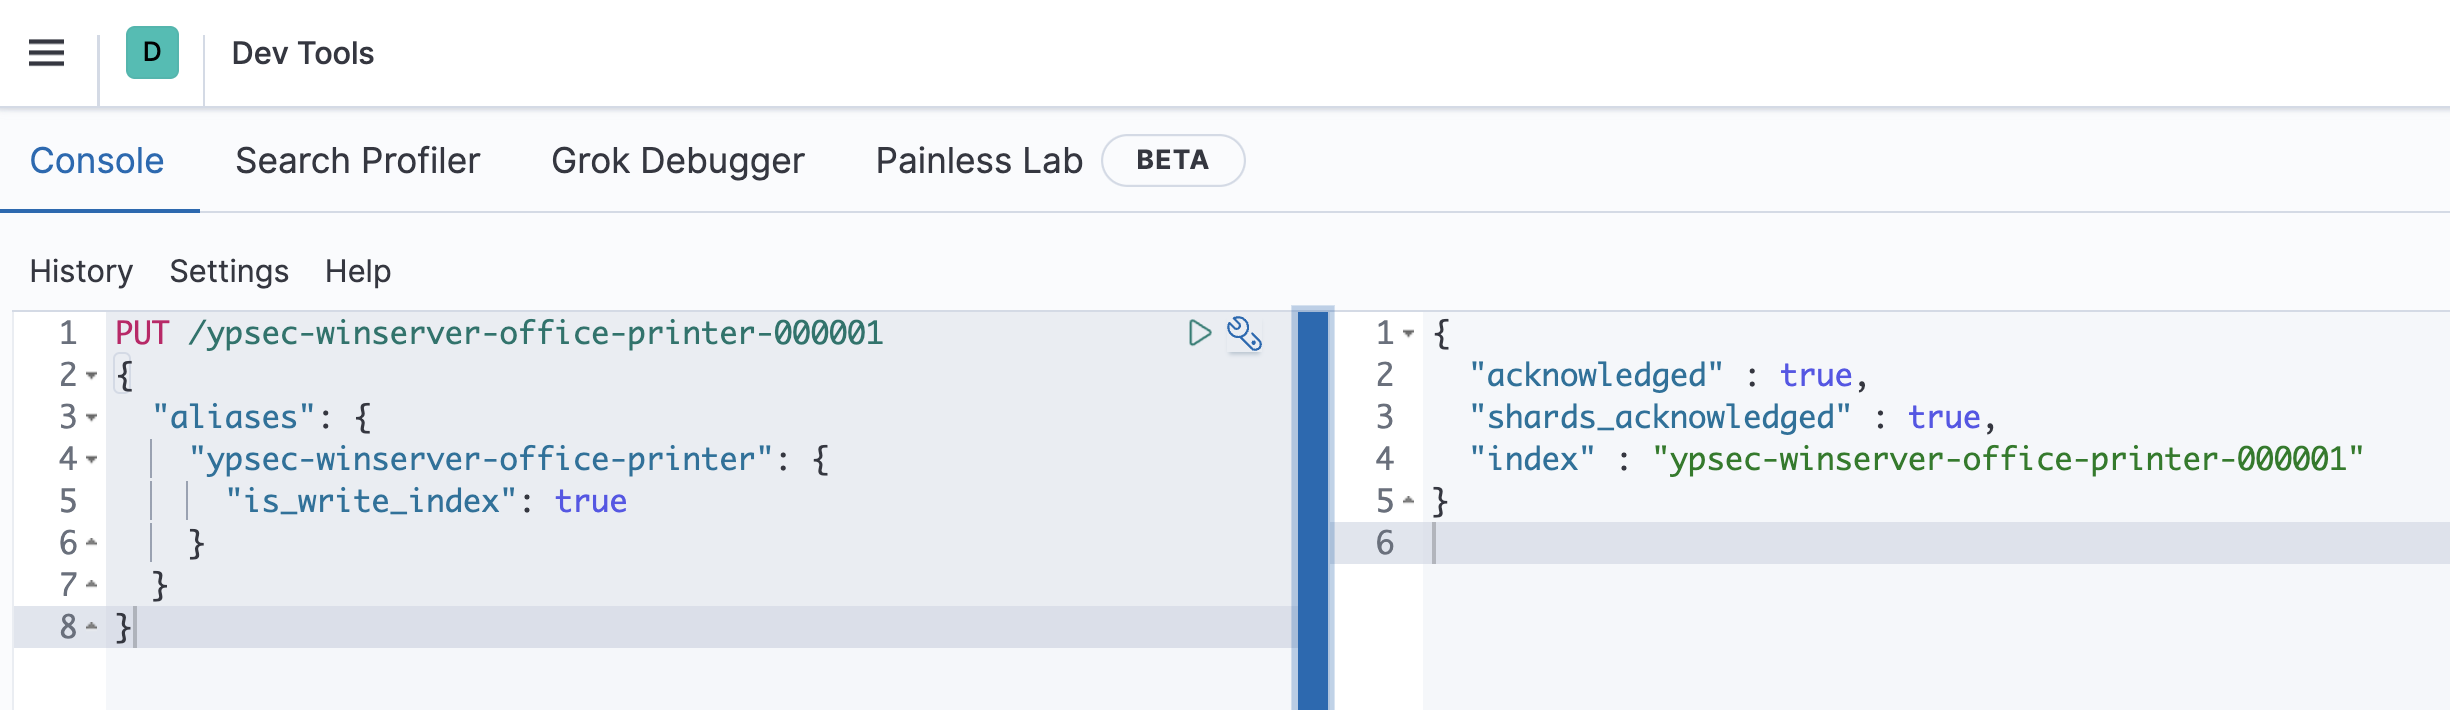This screenshot has height=710, width=2450.
Task: Place cursor on the PUT request line
Action: (x=500, y=333)
